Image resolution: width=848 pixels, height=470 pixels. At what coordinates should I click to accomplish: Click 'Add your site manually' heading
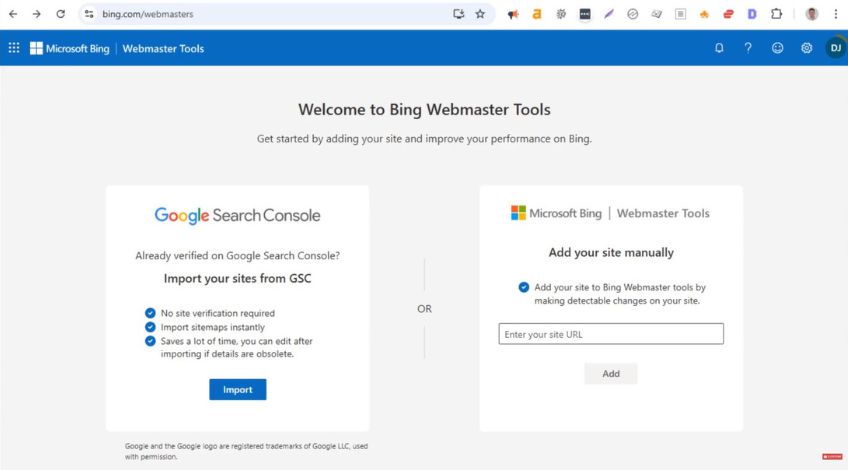click(x=611, y=253)
